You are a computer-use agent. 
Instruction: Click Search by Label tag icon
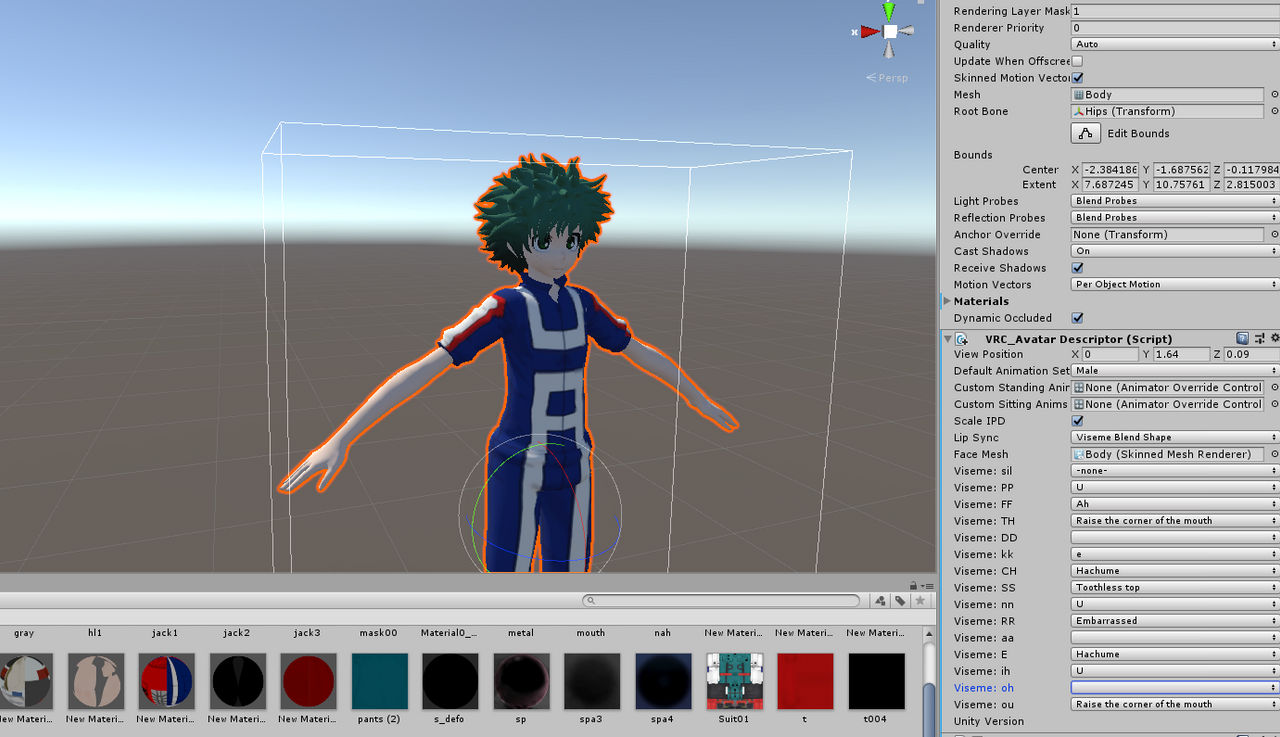pos(900,601)
